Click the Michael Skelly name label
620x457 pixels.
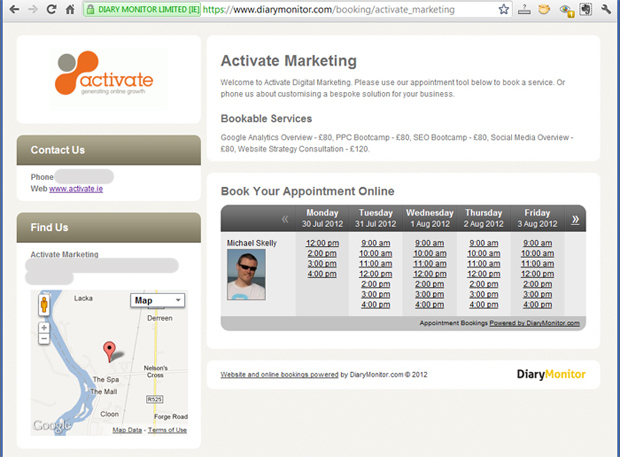click(x=252, y=243)
